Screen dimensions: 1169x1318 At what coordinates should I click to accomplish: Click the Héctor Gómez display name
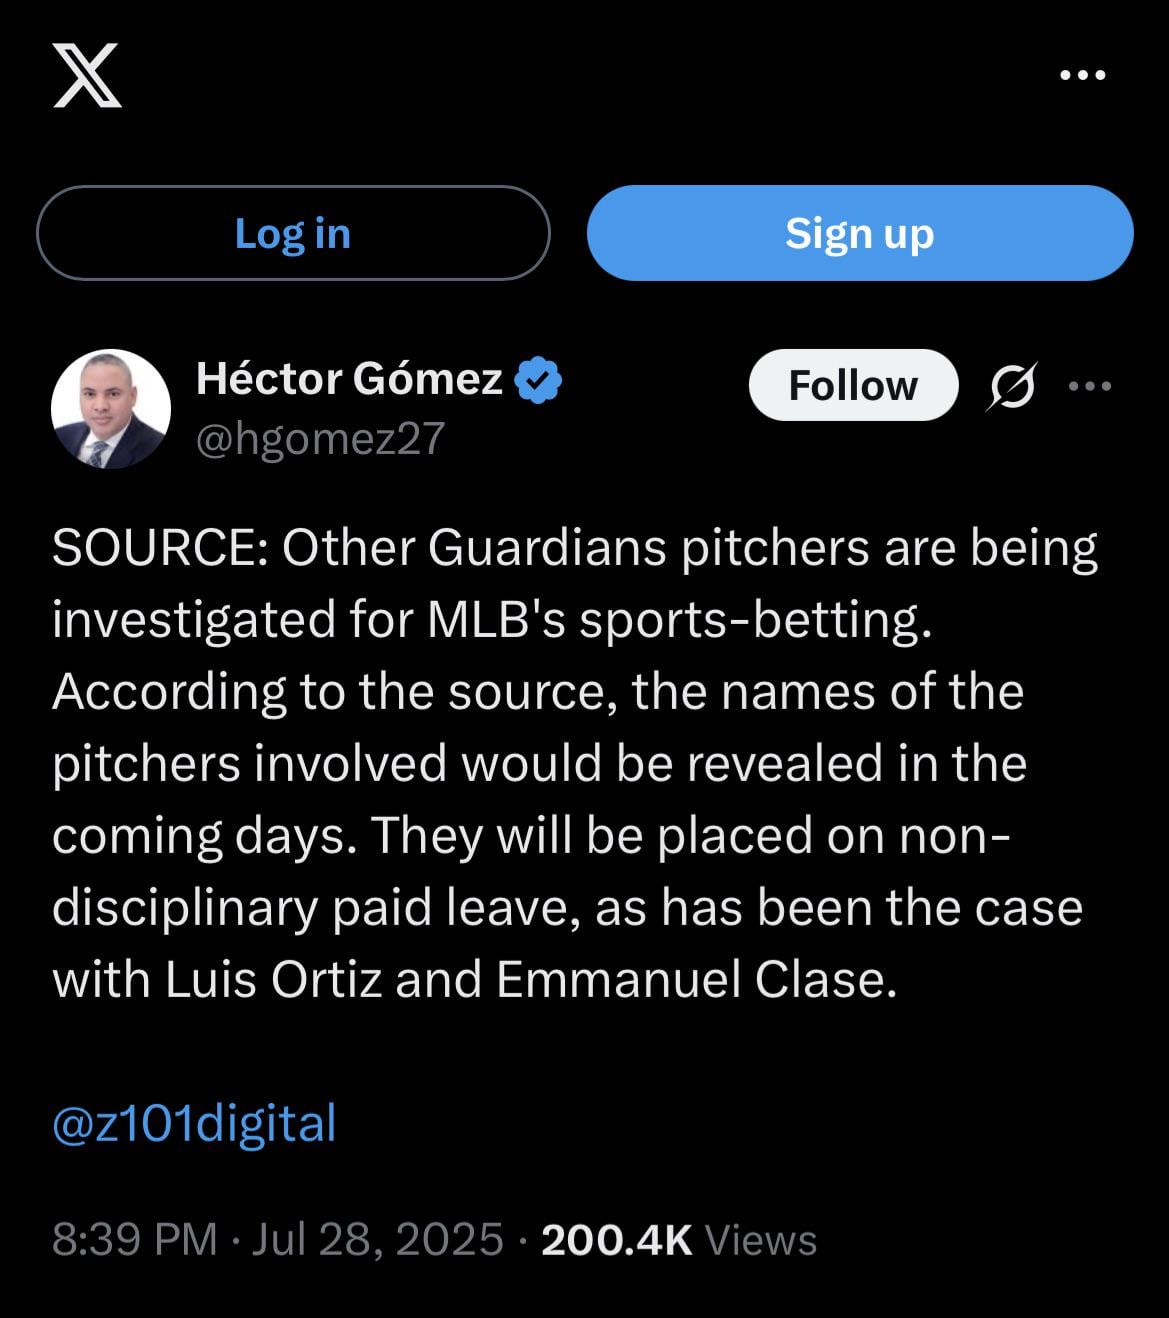point(349,379)
